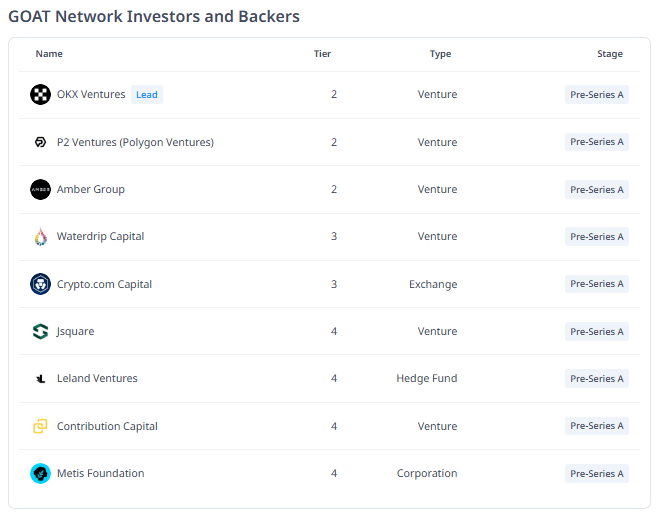Click the Amber Group logo icon

[40, 189]
